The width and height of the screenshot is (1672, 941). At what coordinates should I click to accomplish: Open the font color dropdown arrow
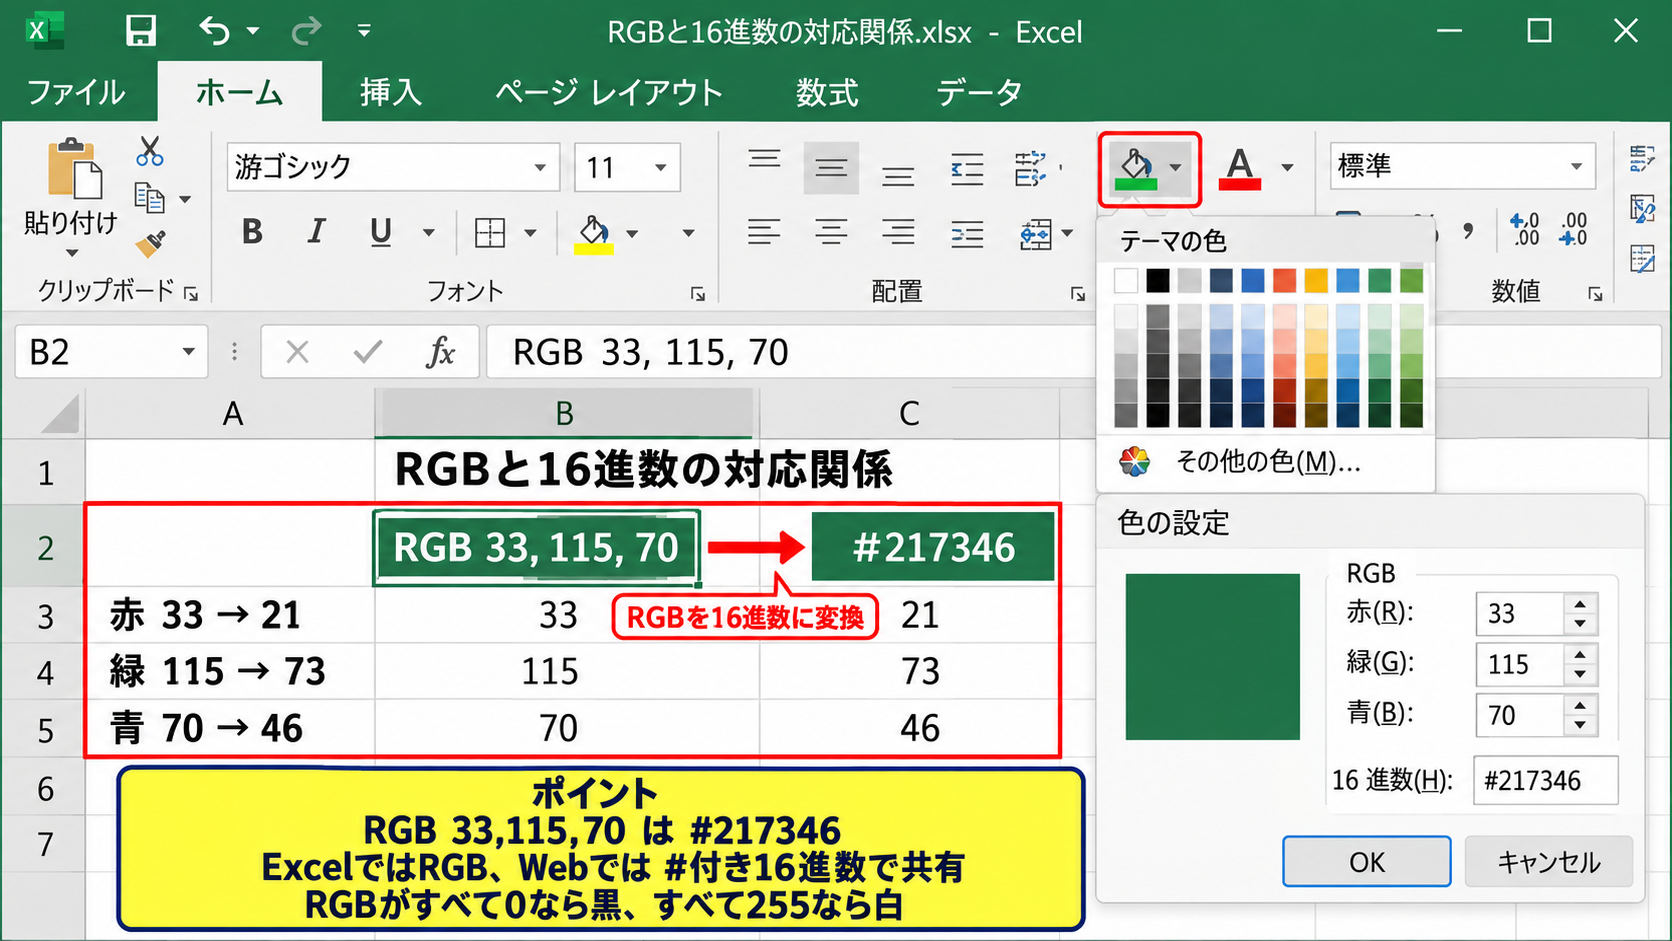point(1288,168)
